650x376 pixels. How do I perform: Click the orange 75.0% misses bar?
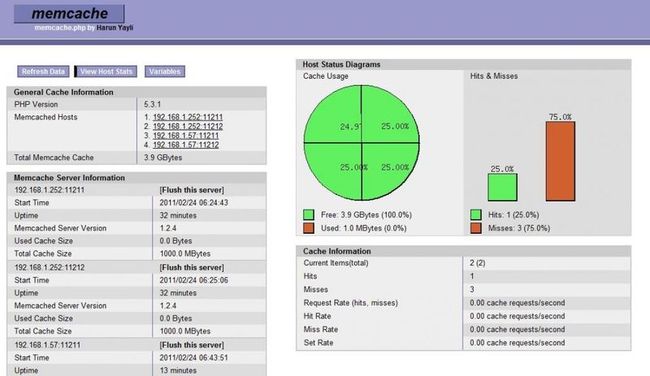pos(560,161)
